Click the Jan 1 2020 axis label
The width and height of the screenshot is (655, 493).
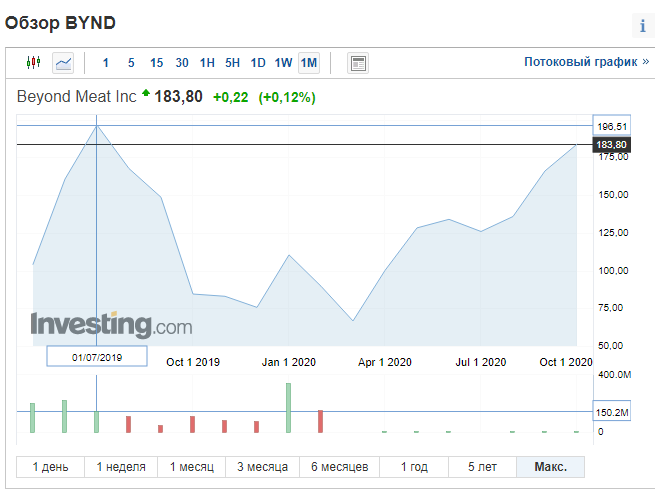289,362
